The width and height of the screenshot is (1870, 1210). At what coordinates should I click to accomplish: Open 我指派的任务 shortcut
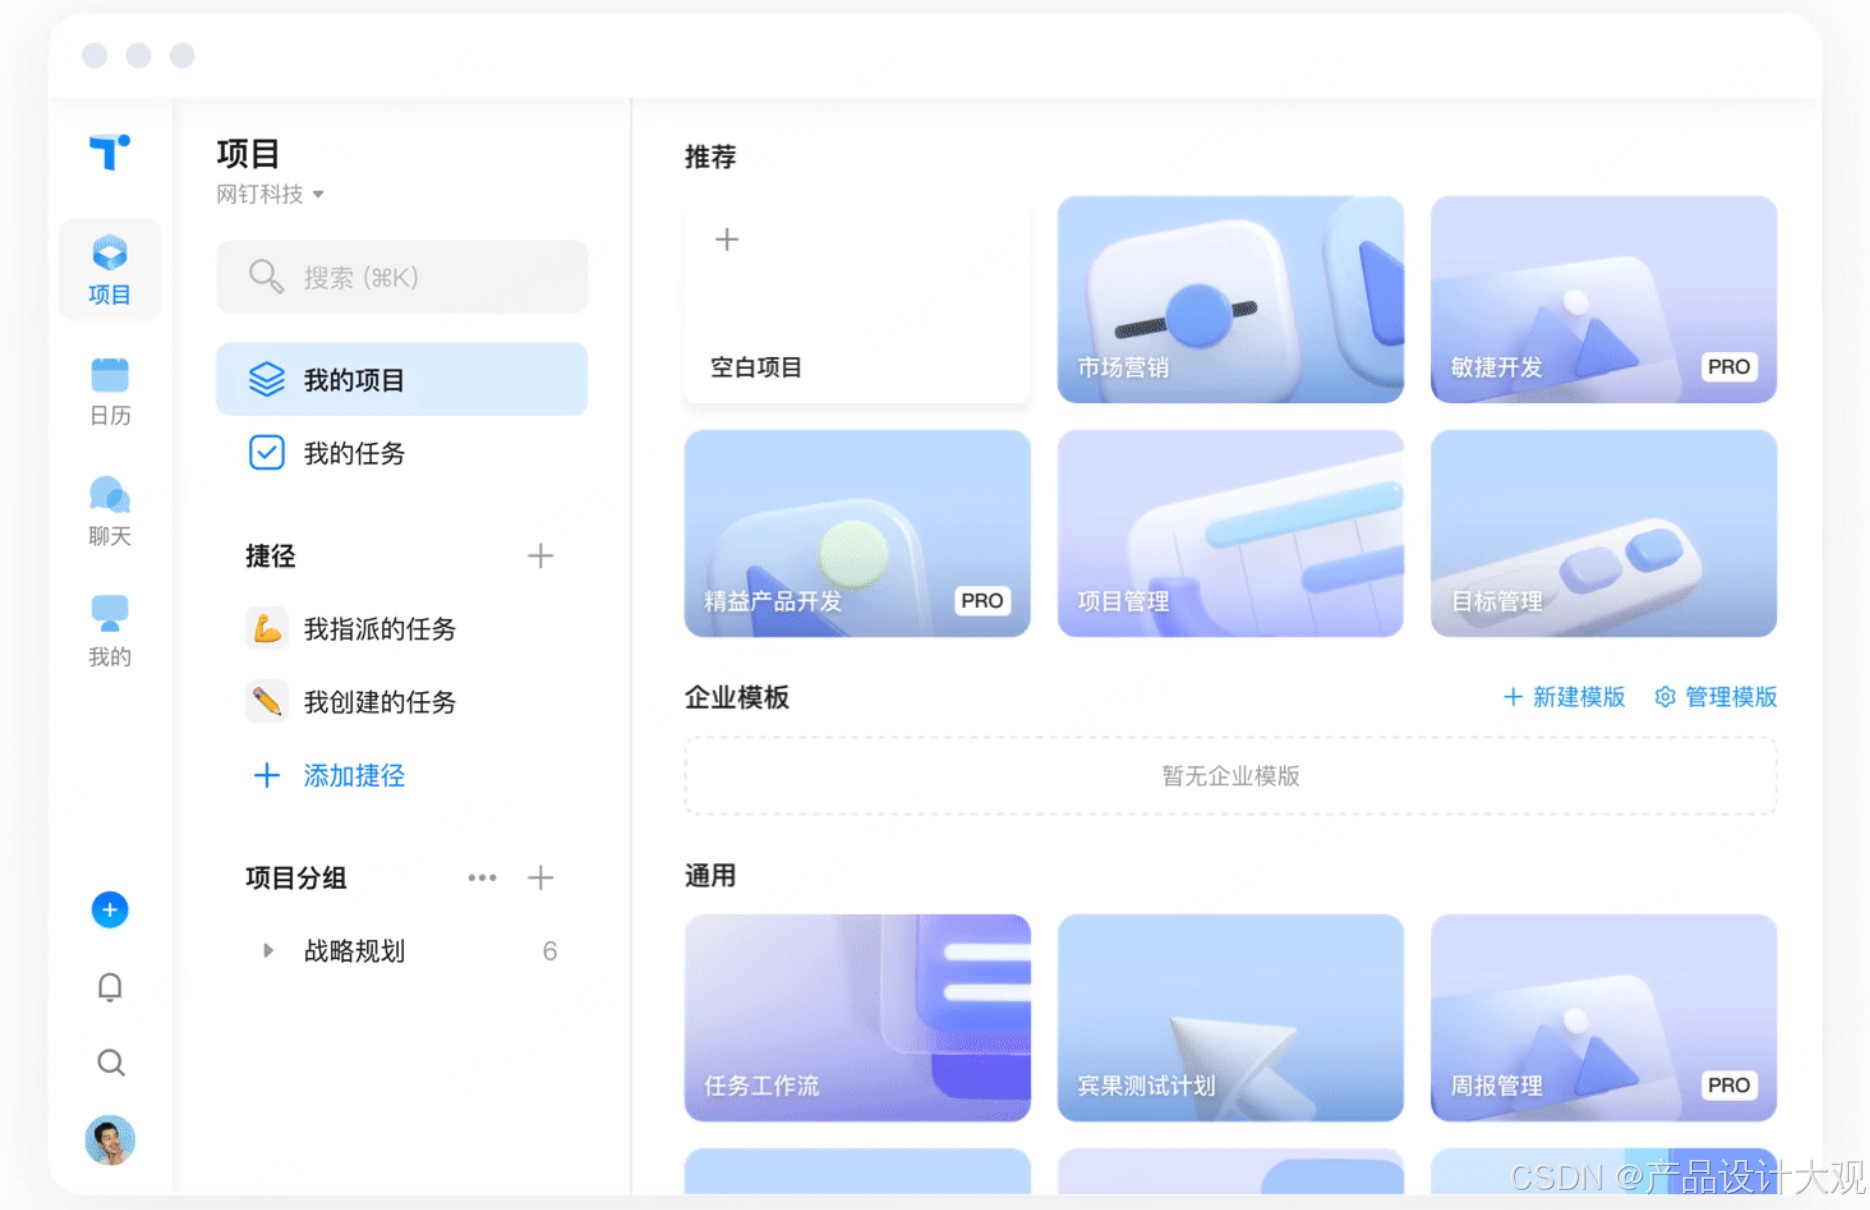click(402, 628)
